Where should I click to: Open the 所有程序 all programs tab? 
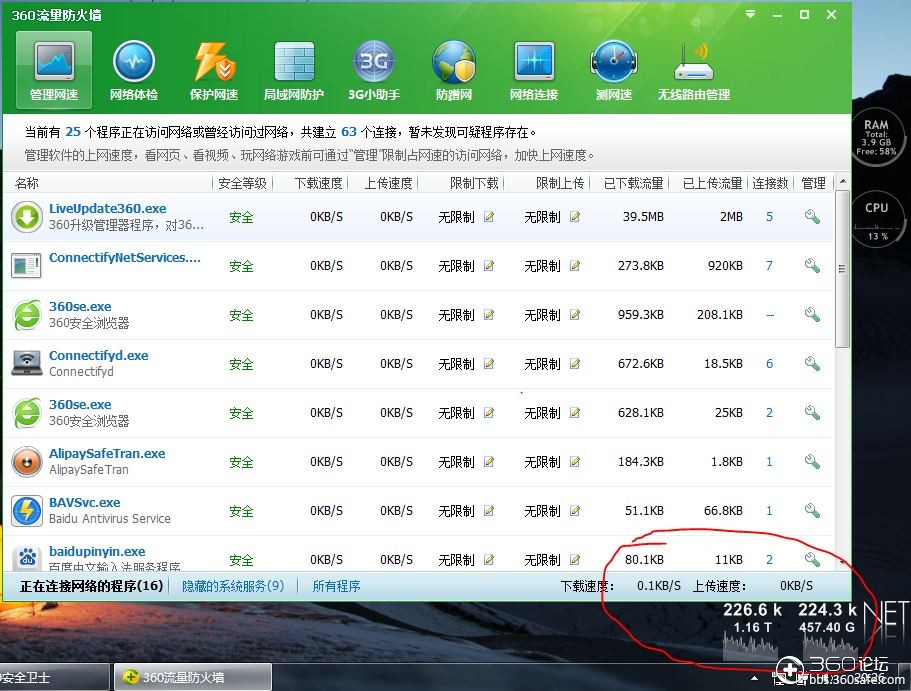[336, 586]
